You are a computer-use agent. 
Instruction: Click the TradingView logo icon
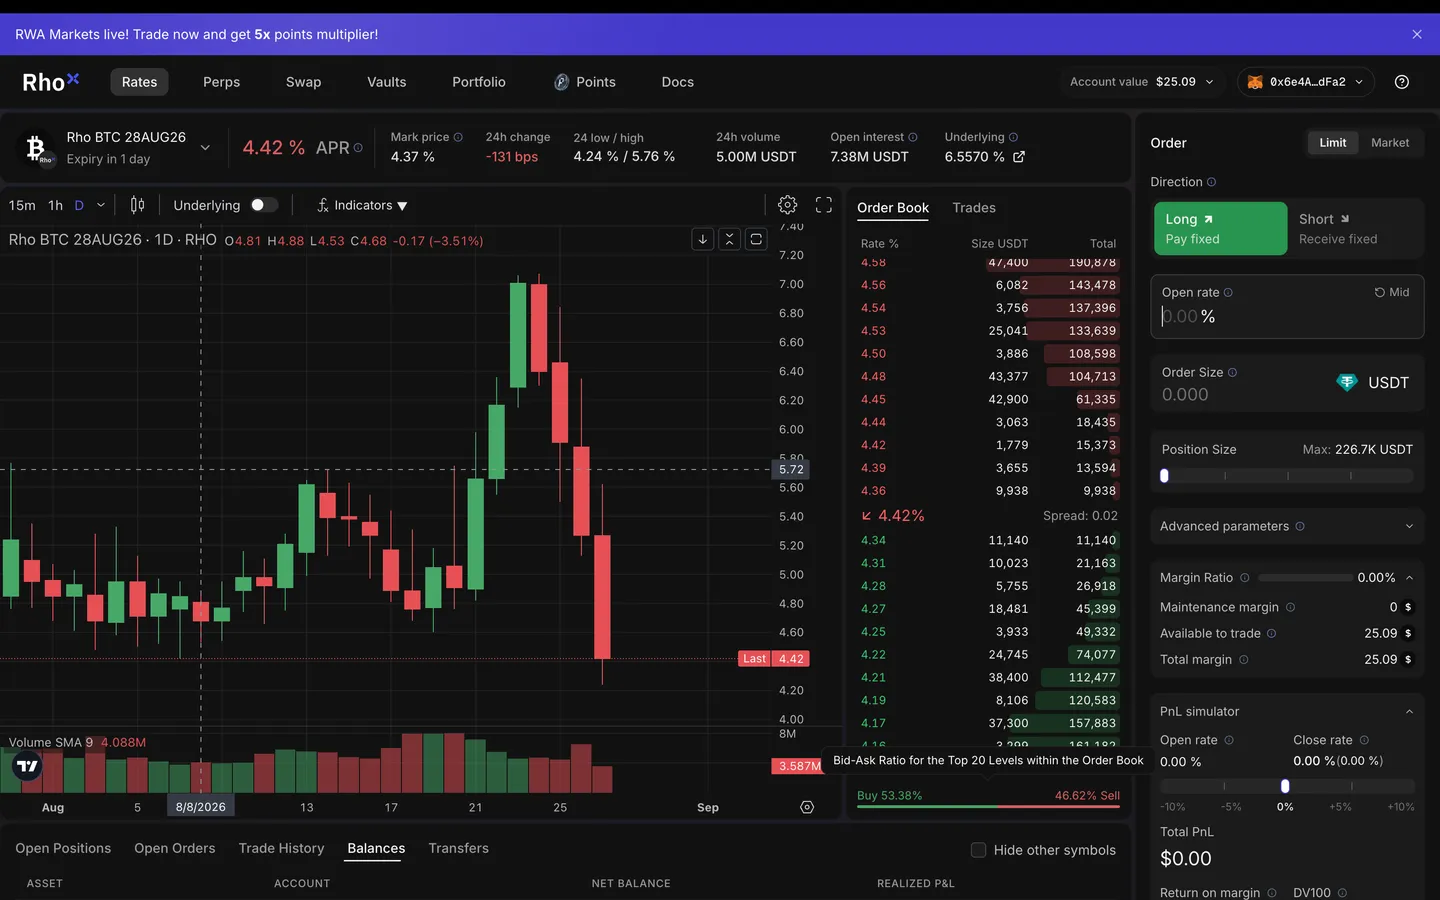coord(27,767)
